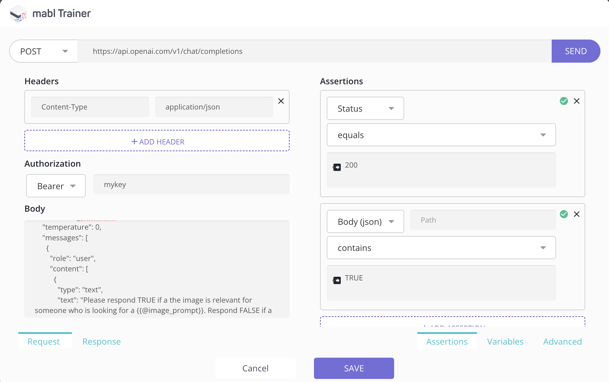The width and height of the screenshot is (609, 382).
Task: Switch to the Variables tab
Action: [505, 342]
